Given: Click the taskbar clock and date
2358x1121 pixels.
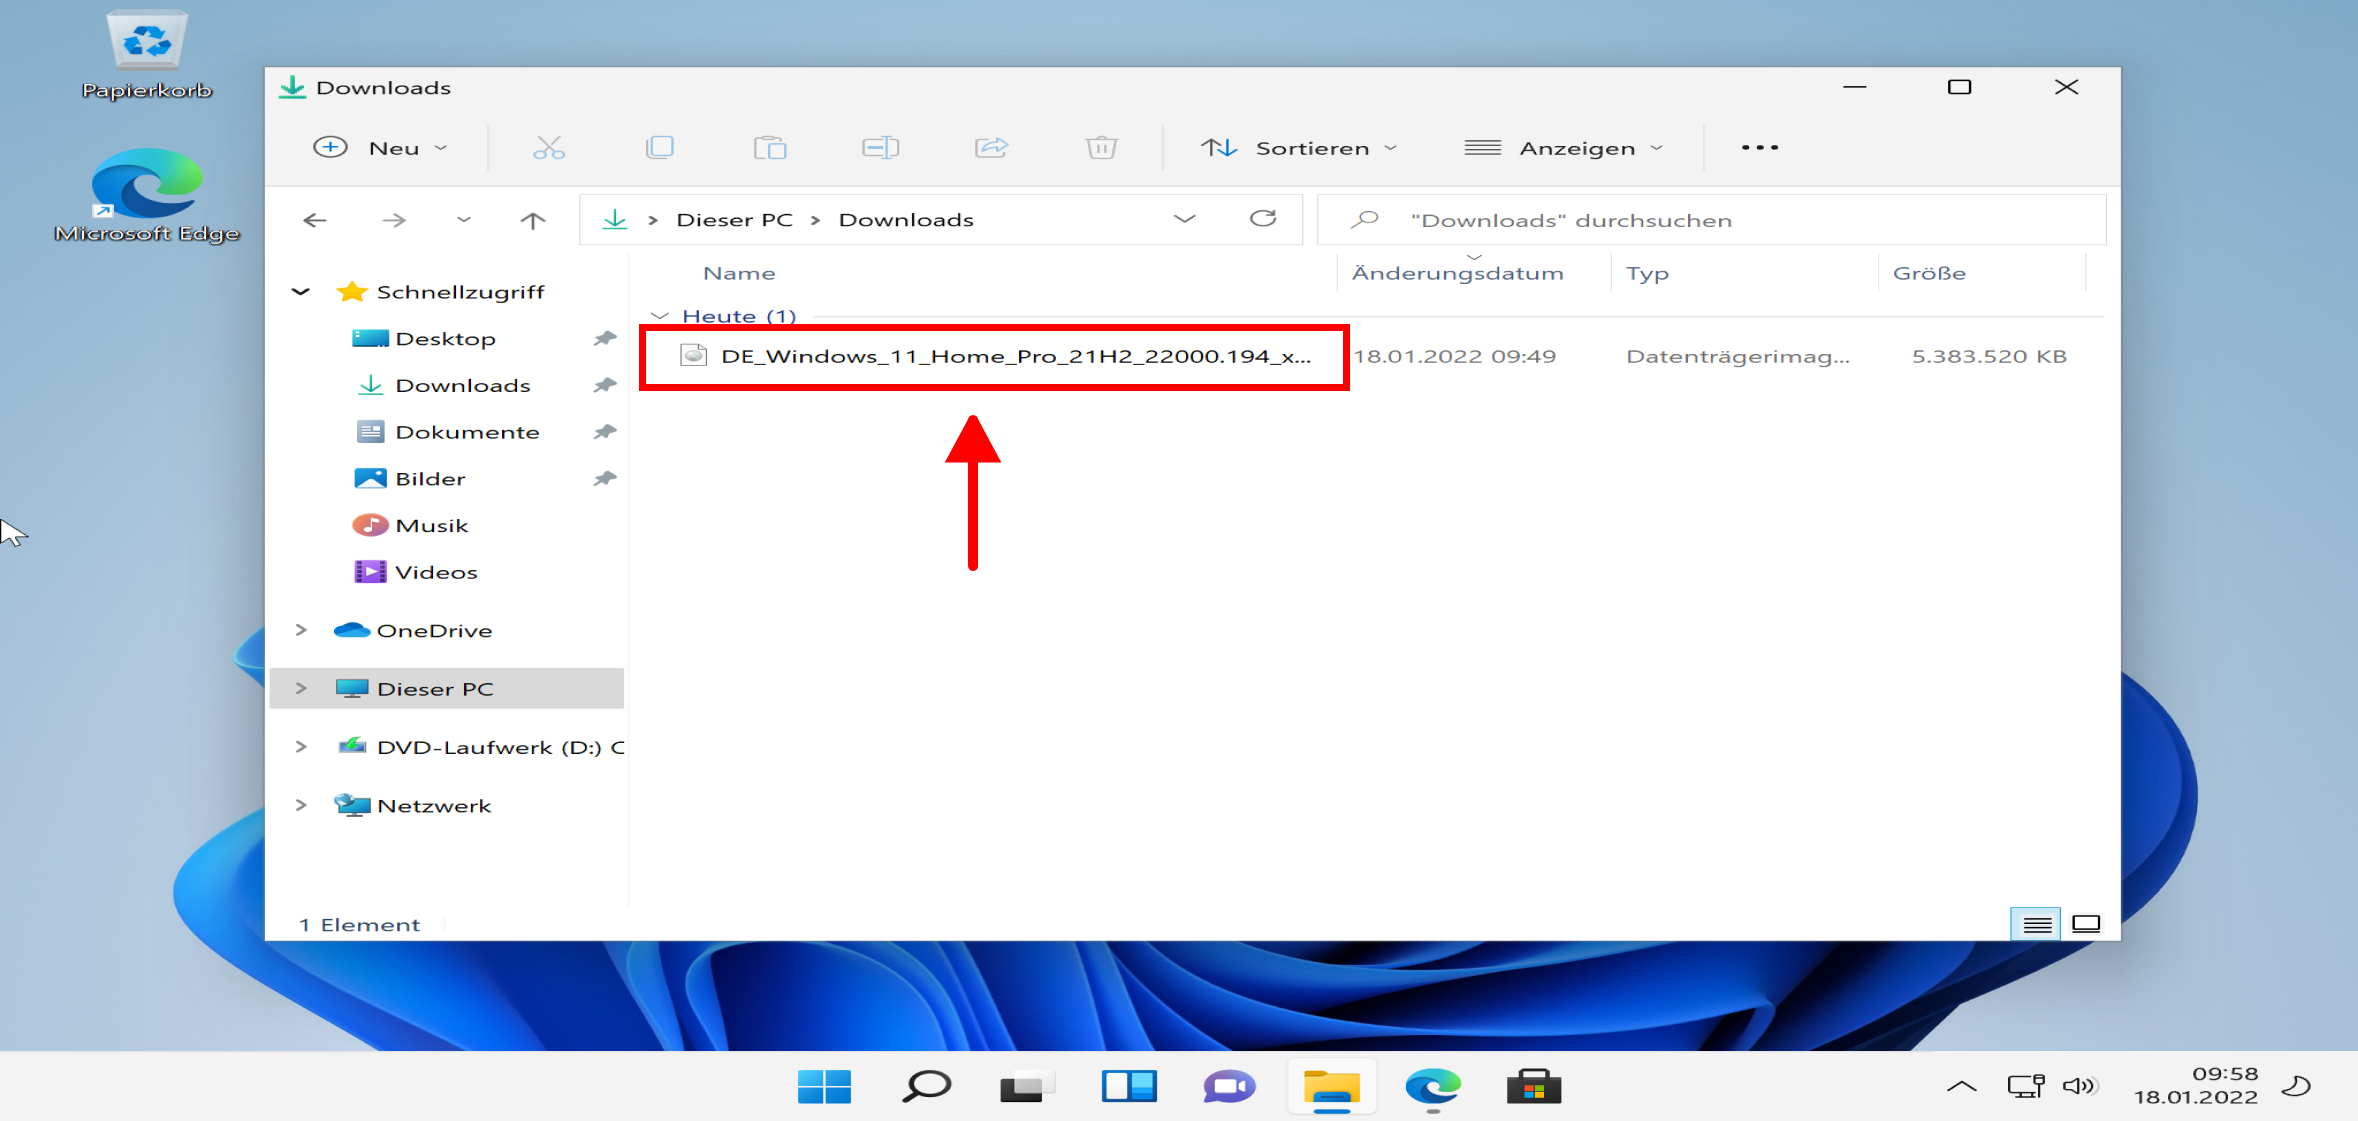Looking at the screenshot, I should point(2196,1086).
